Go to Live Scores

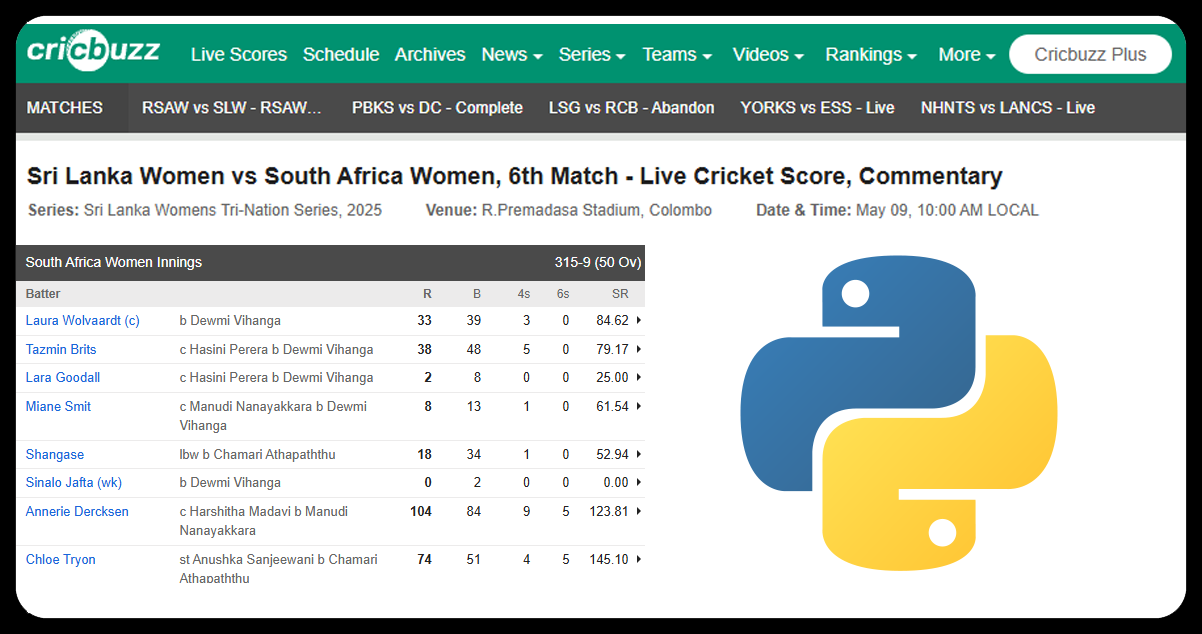point(238,55)
